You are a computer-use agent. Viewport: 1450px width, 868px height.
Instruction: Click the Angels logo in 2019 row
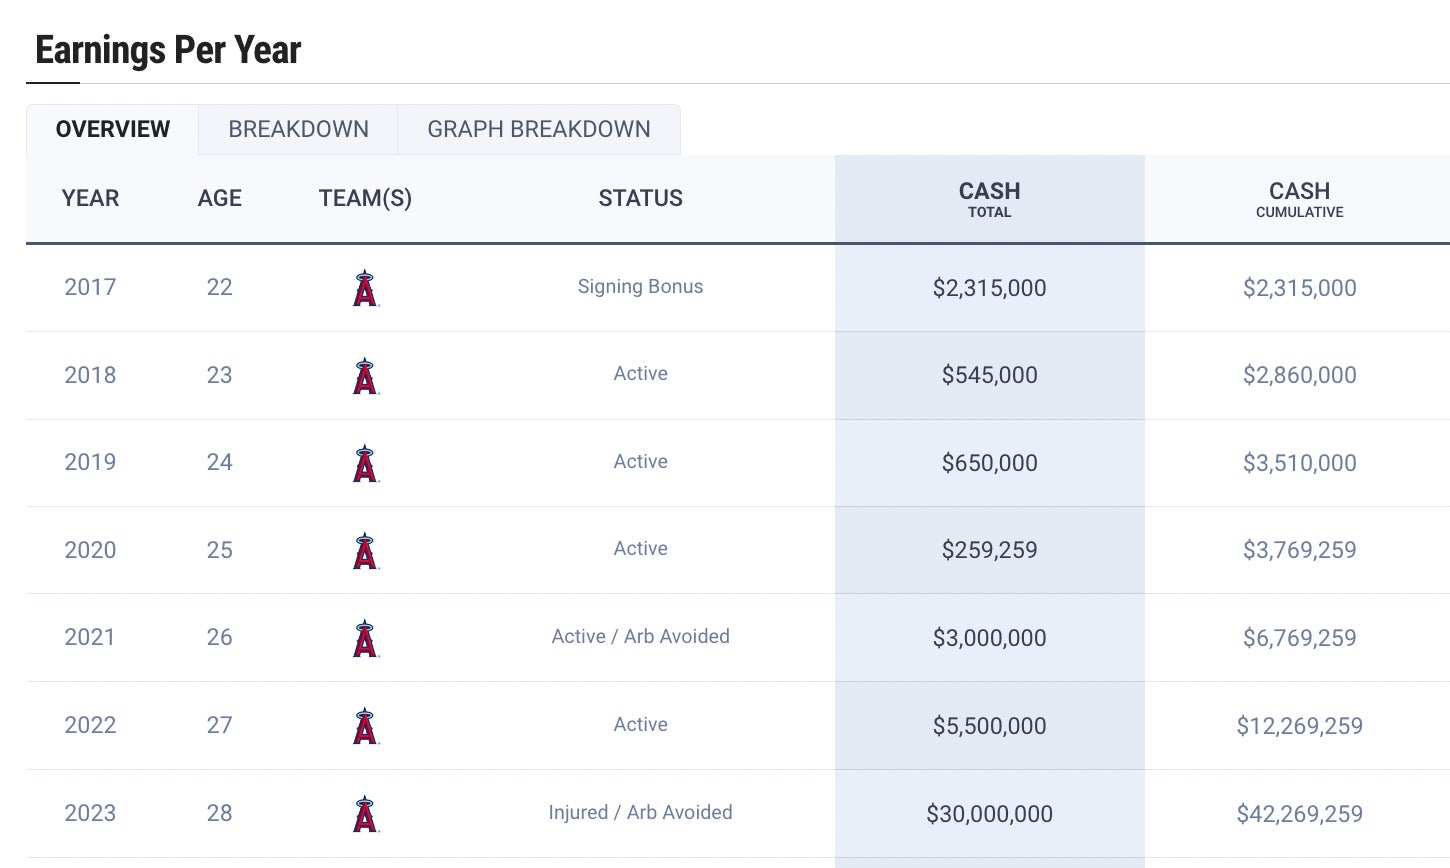[x=365, y=463]
